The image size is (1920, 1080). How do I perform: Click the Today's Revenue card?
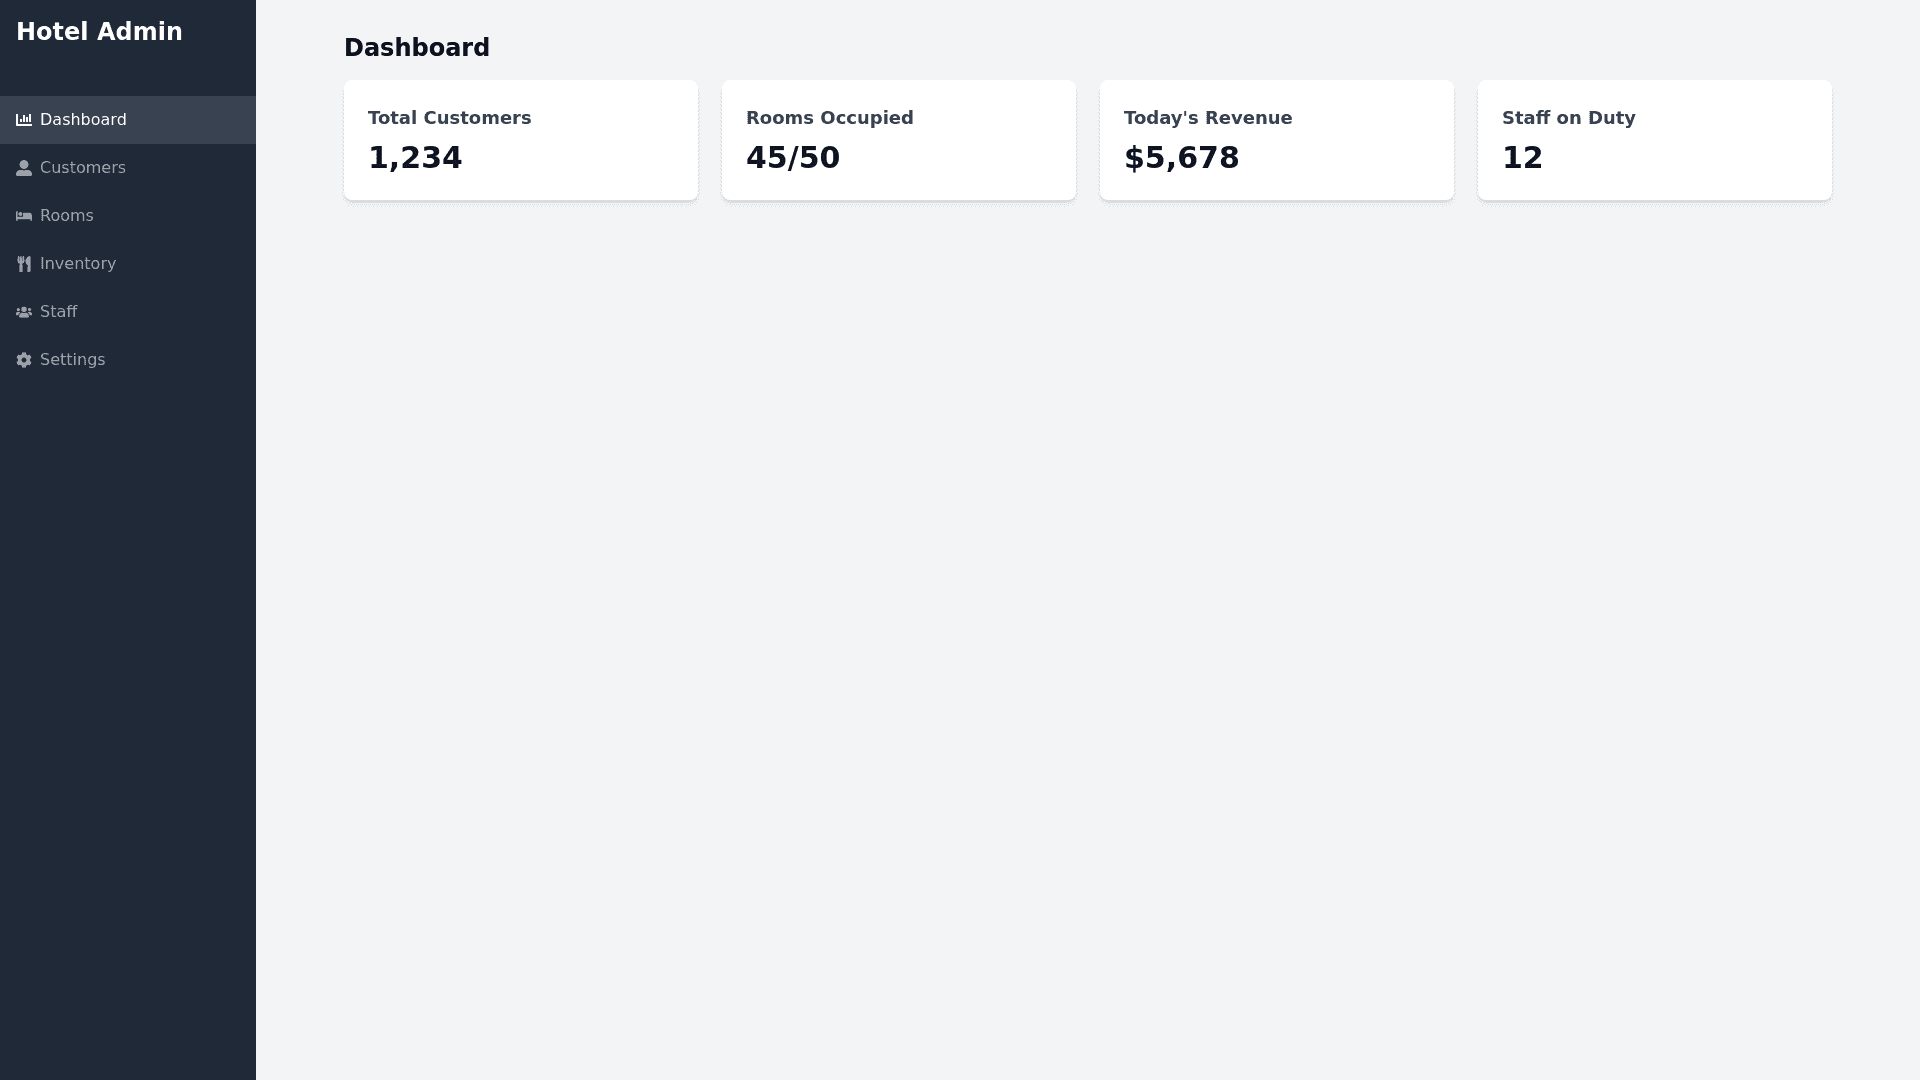pyautogui.click(x=1276, y=140)
